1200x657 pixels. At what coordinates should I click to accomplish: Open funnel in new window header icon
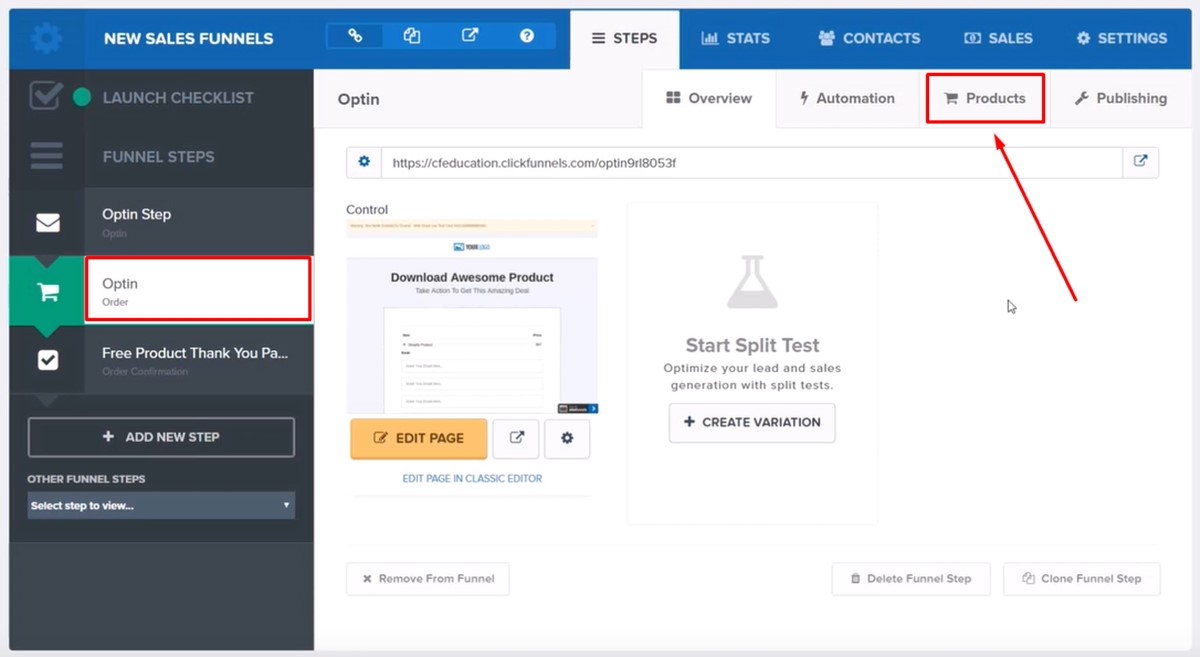pyautogui.click(x=469, y=36)
